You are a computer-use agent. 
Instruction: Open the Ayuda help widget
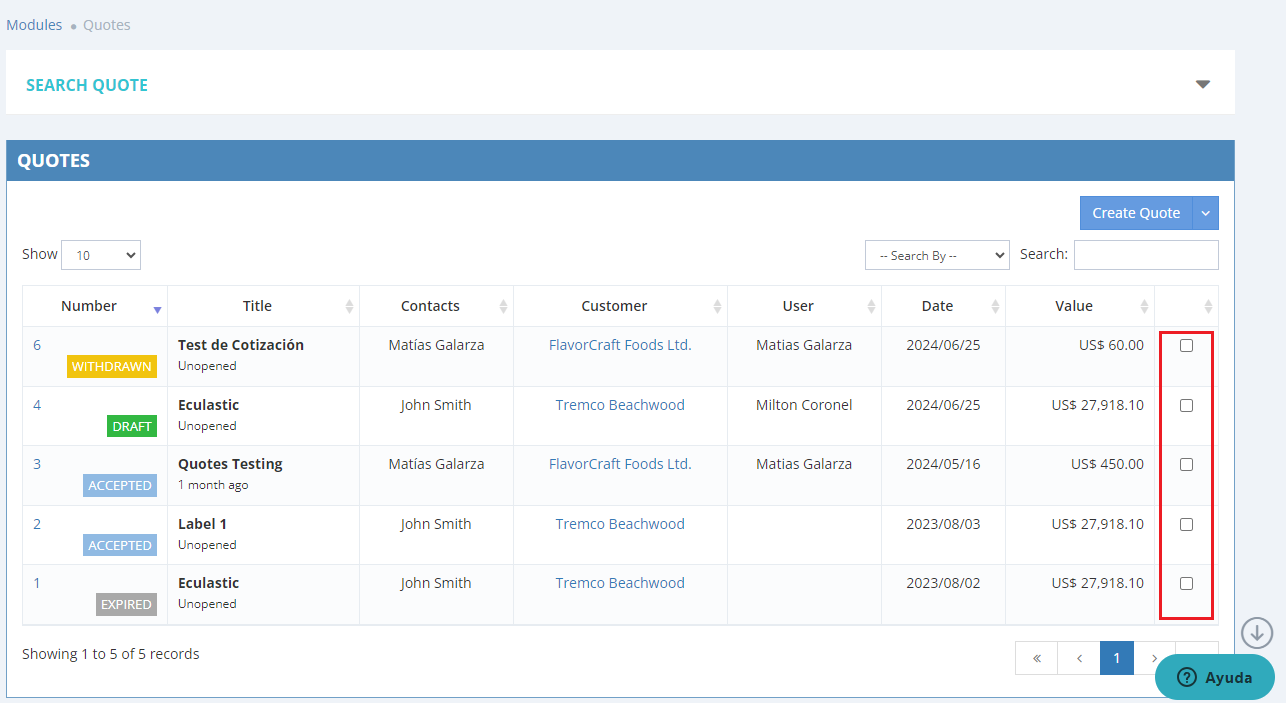[1214, 677]
